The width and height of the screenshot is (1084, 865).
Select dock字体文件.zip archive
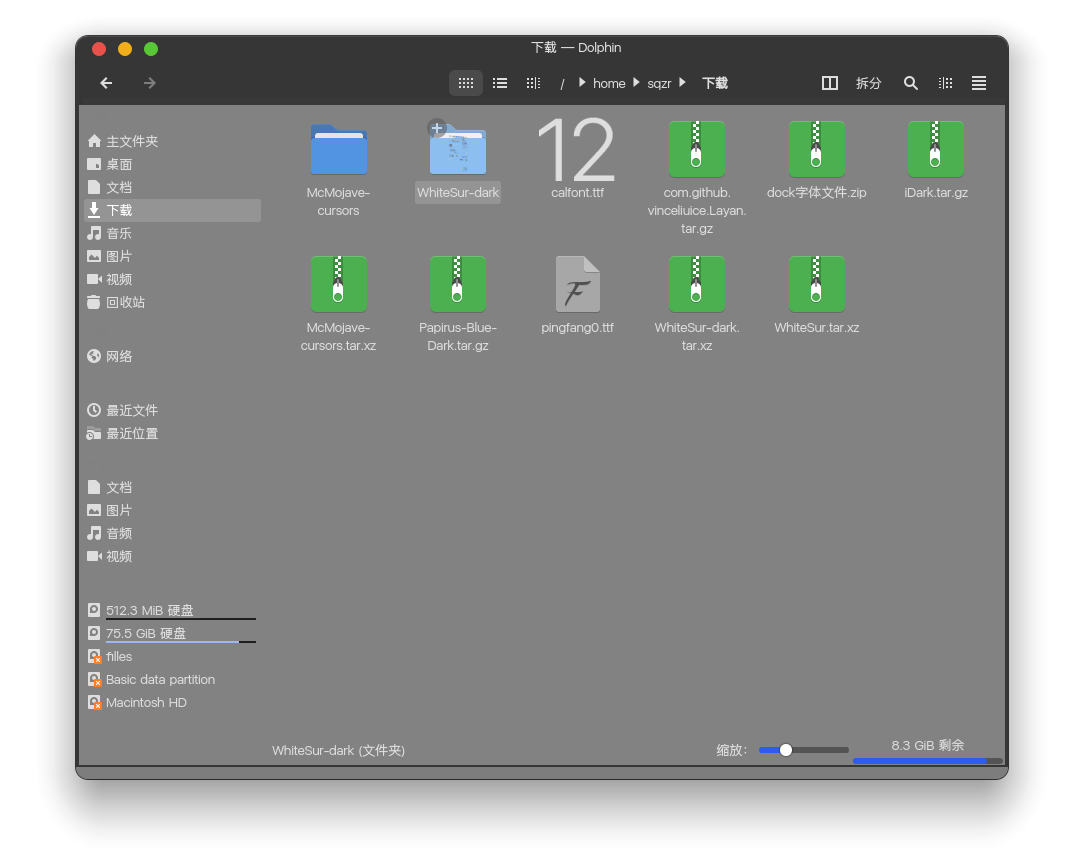click(816, 161)
